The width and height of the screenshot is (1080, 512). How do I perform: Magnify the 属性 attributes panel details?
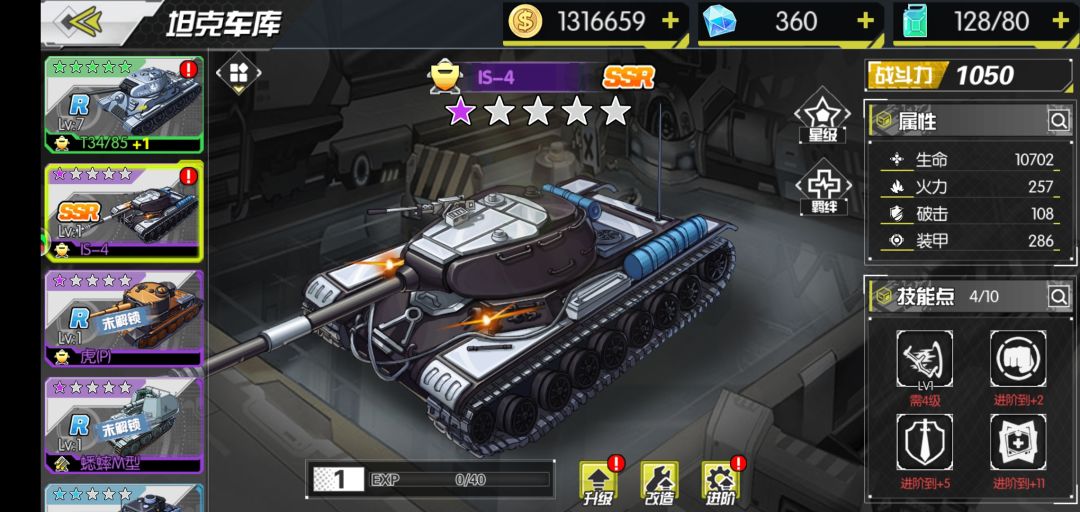pos(1059,121)
